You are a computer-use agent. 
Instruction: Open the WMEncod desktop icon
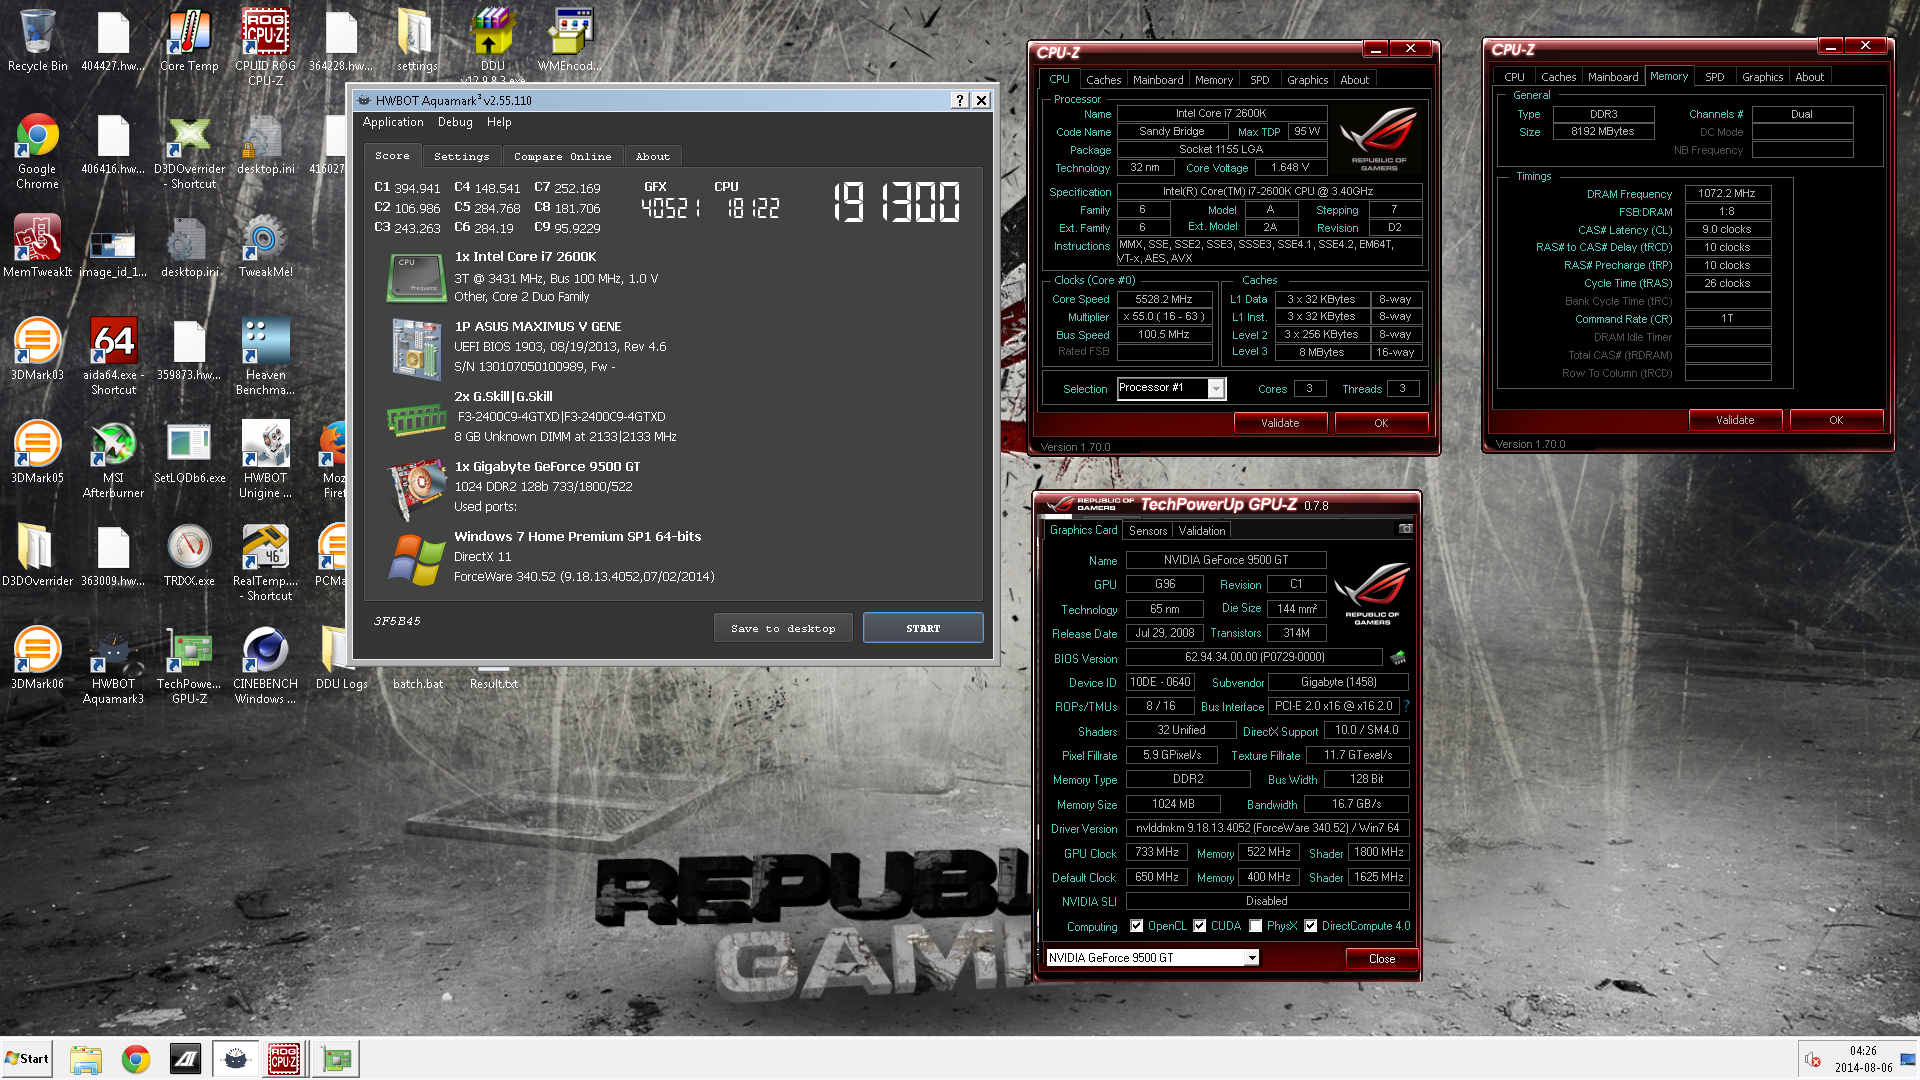coord(570,41)
